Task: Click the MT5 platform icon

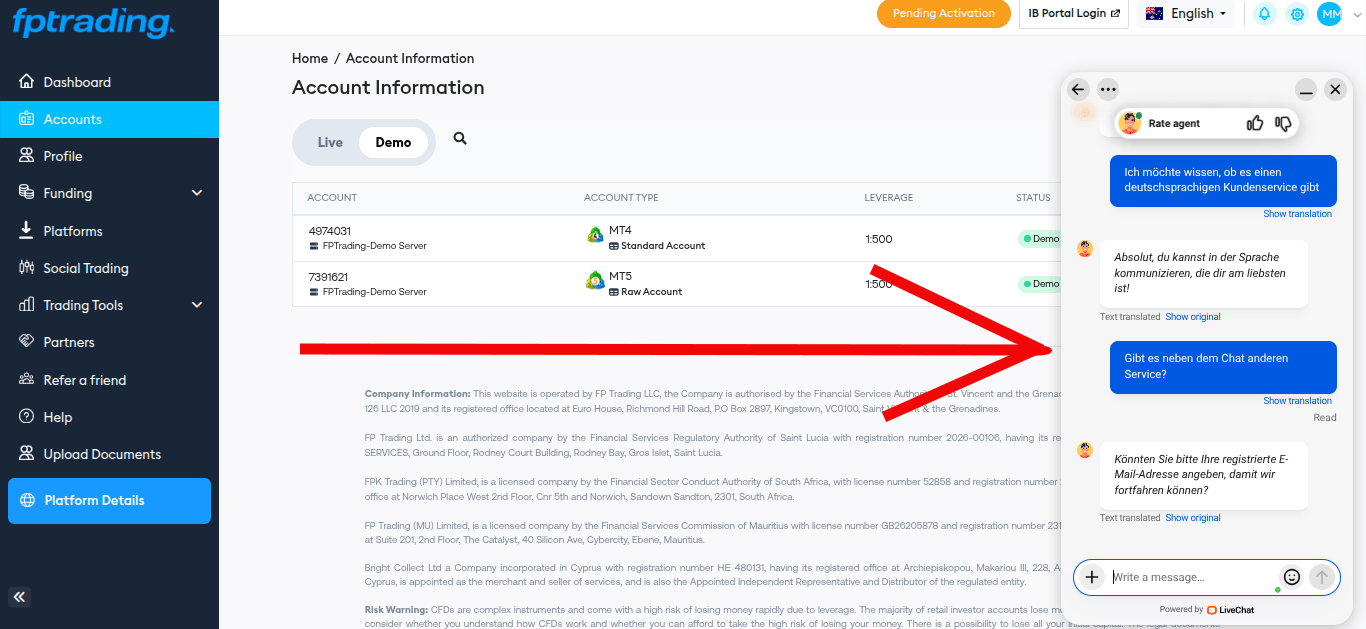Action: pyautogui.click(x=595, y=281)
